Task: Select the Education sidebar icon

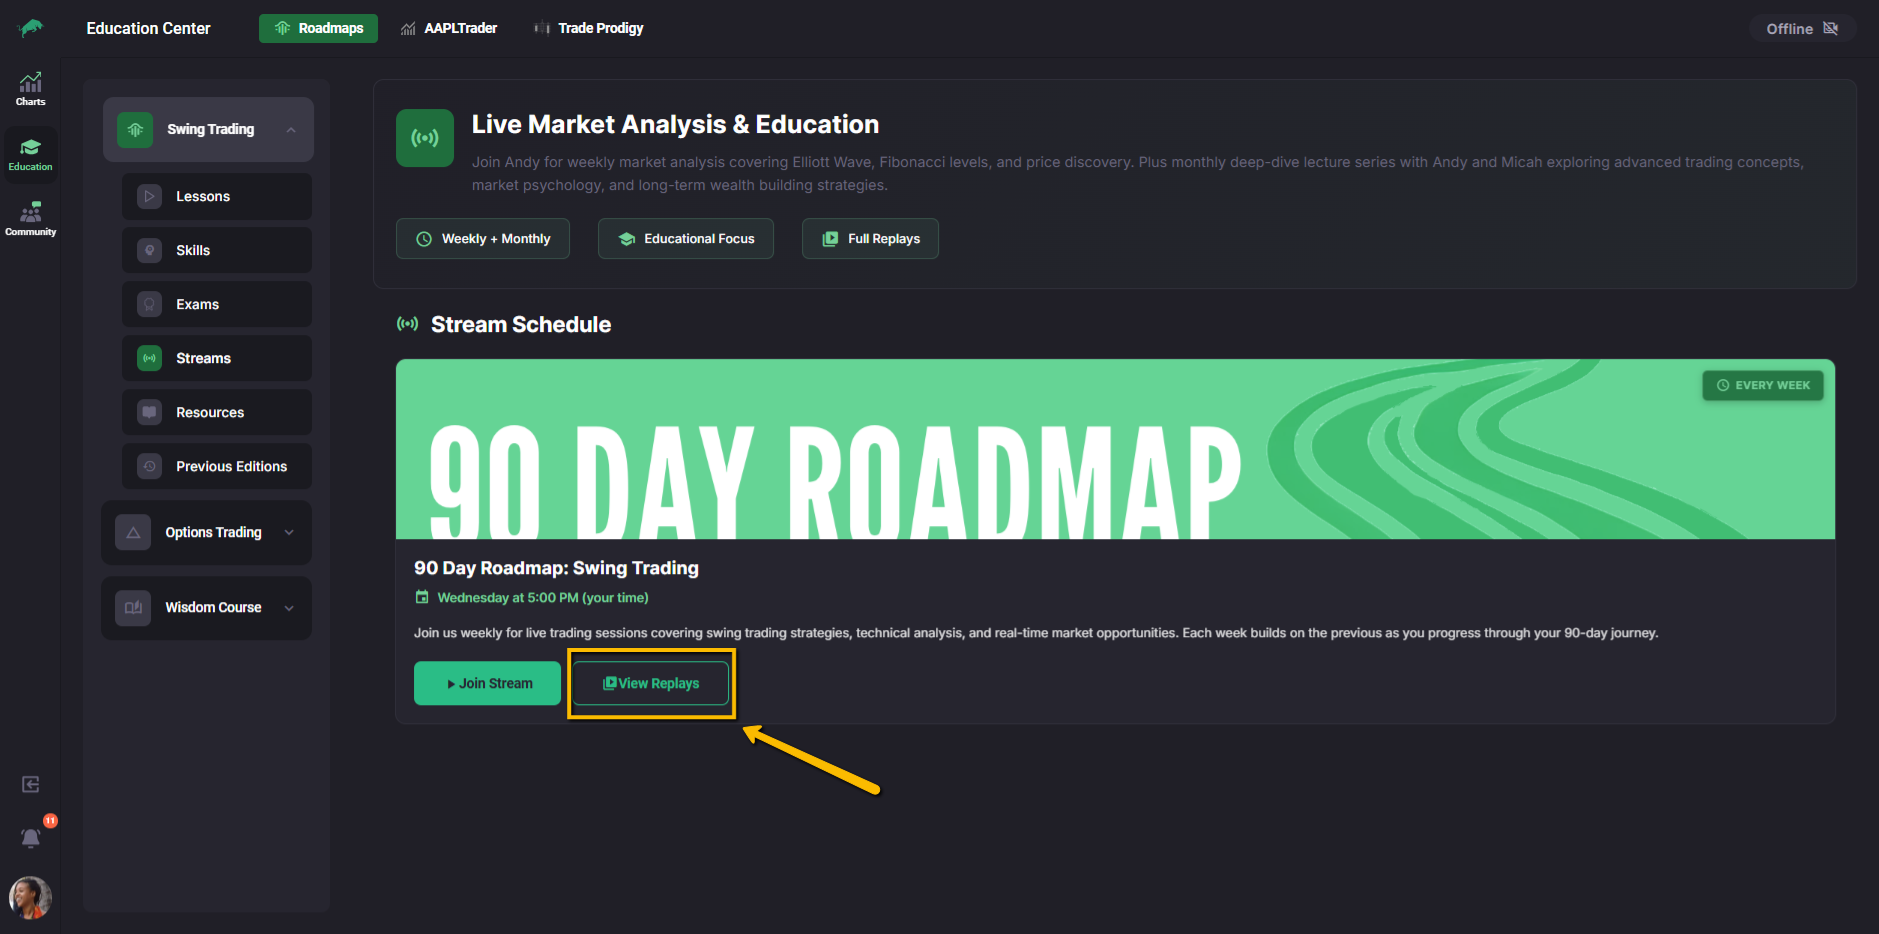Action: click(30, 154)
